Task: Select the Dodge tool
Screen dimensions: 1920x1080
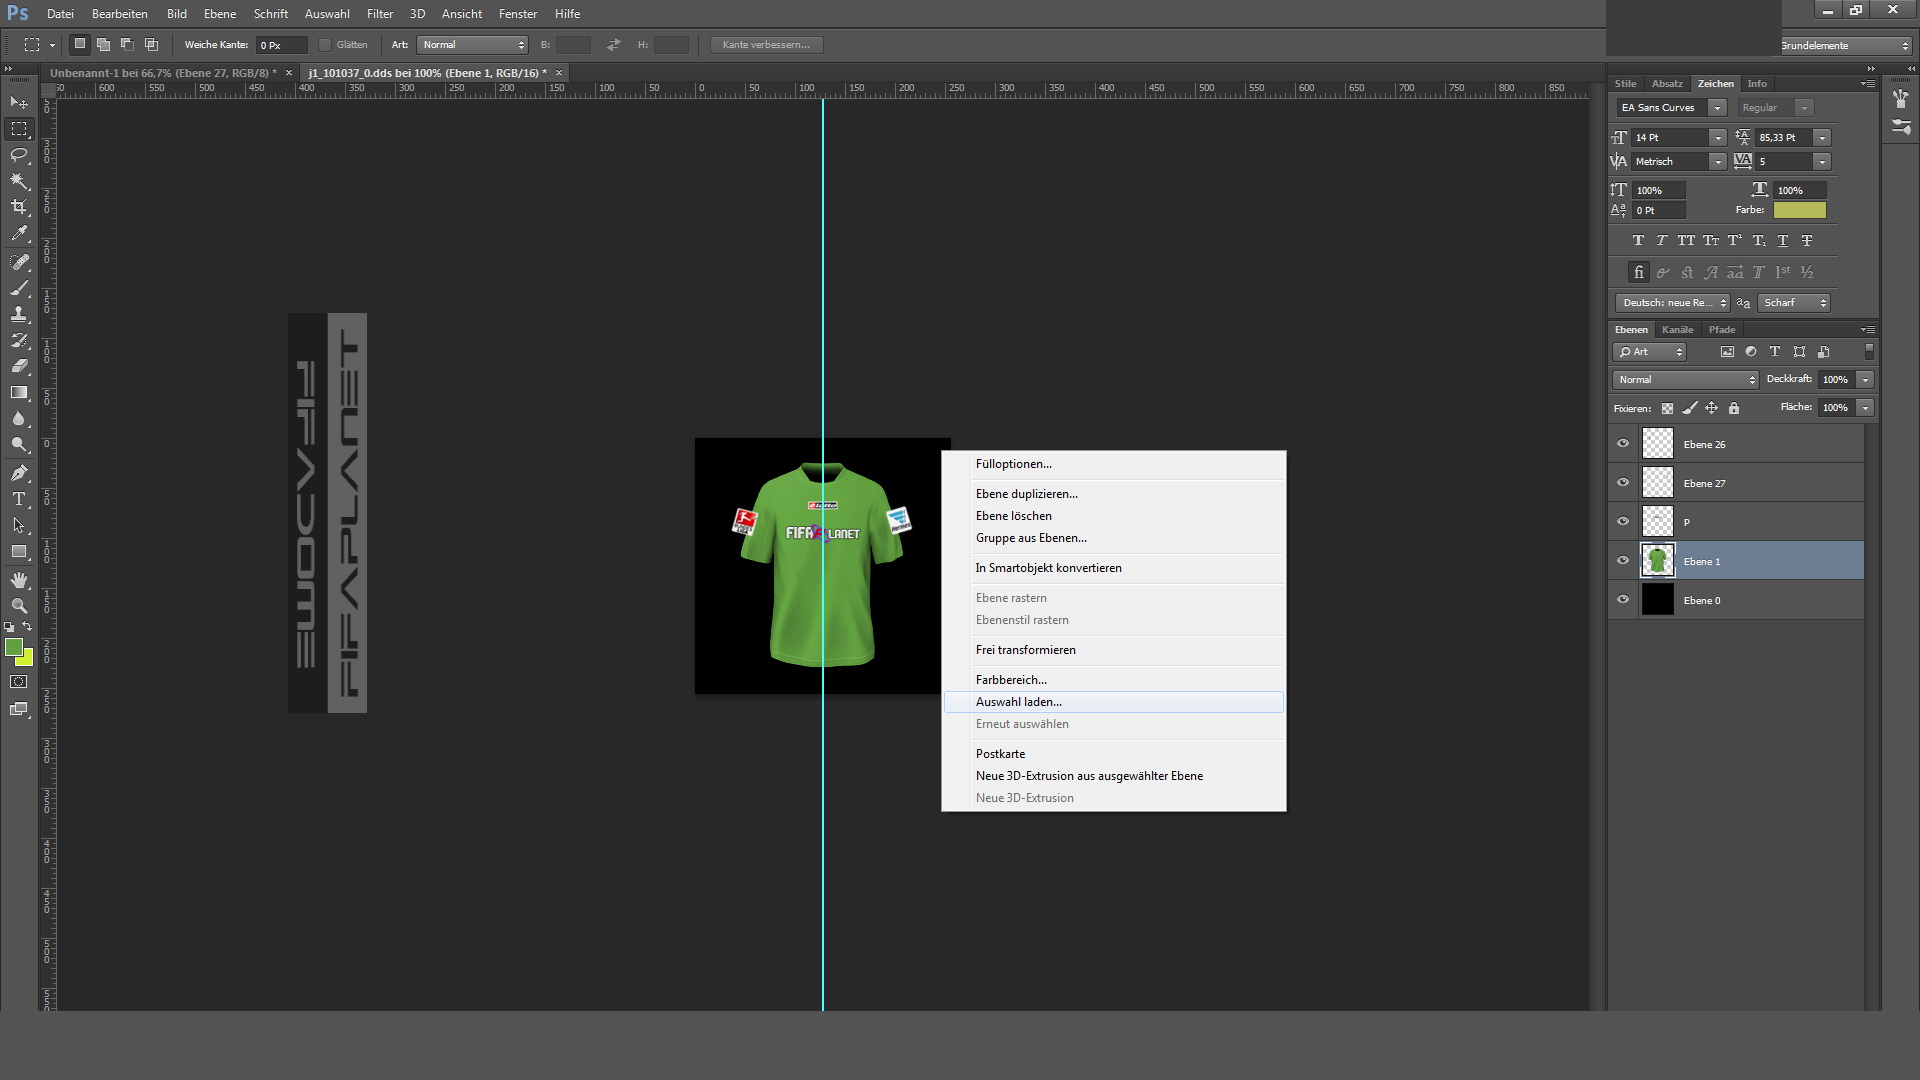Action: point(19,444)
